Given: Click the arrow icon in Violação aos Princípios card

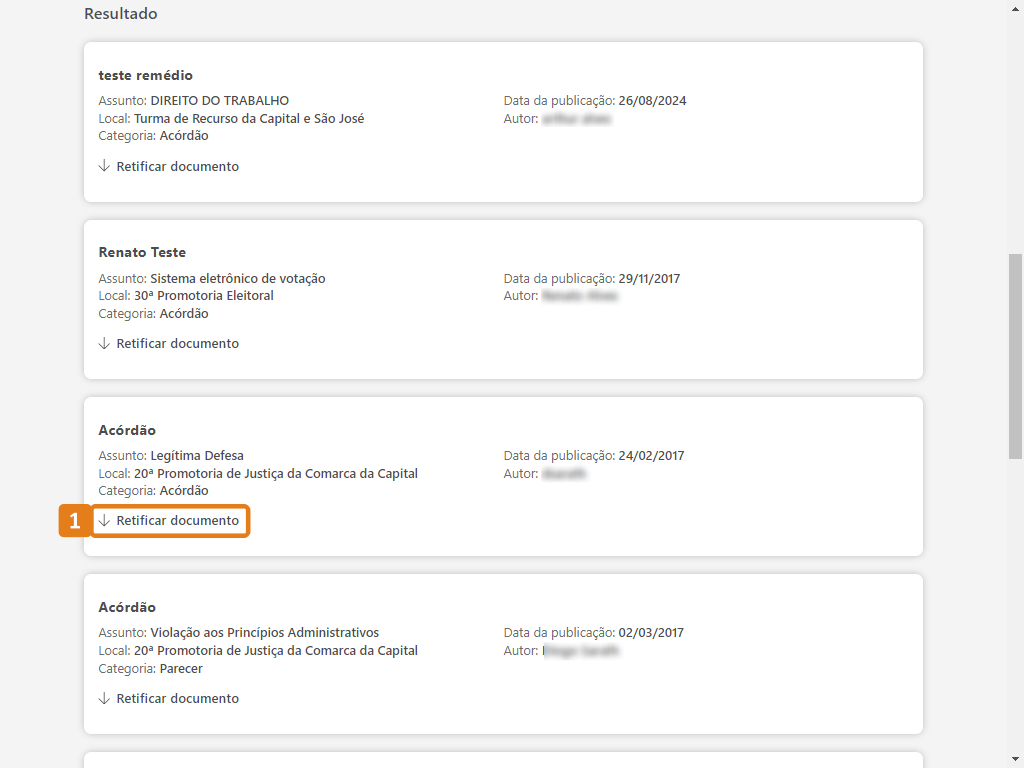Looking at the screenshot, I should (x=104, y=698).
